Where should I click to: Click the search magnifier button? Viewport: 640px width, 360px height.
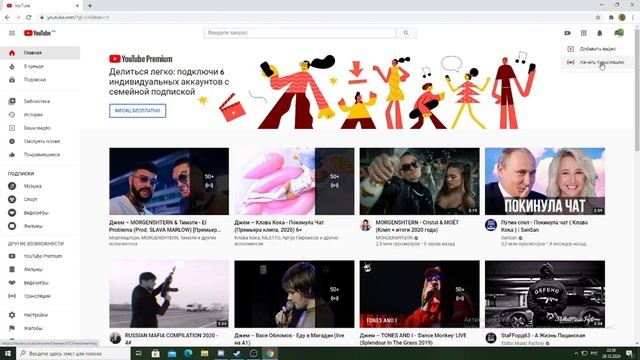(x=406, y=33)
